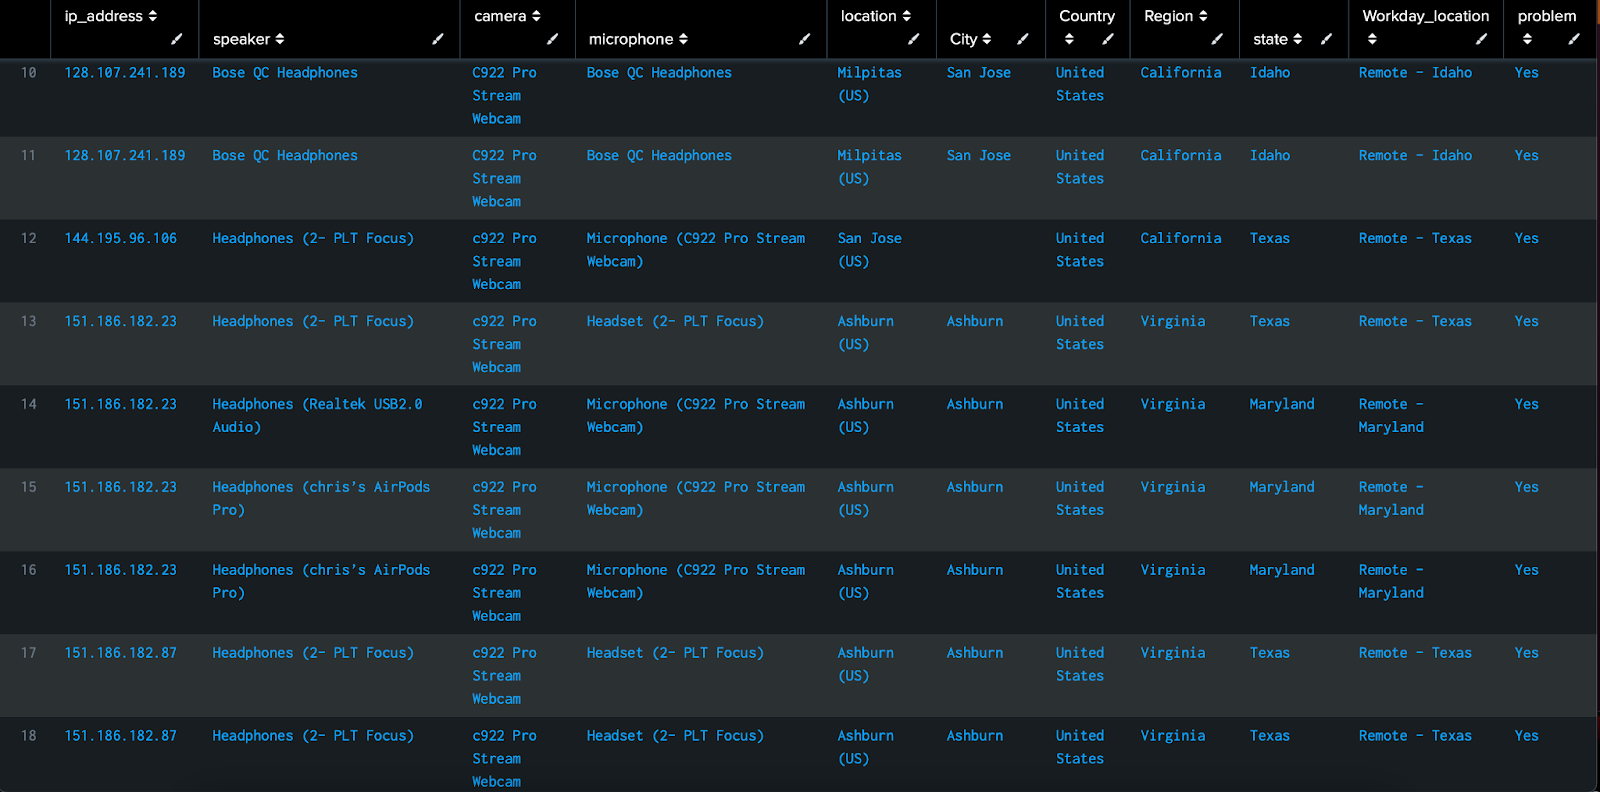Viewport: 1600px width, 792px height.
Task: Sort by Country using its arrows
Action: (1069, 39)
